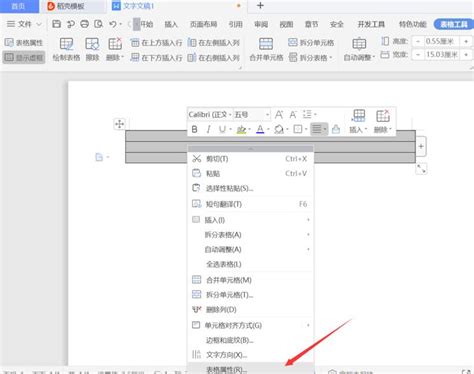Choose 短句翻译(T) in the context menu

tap(251, 204)
